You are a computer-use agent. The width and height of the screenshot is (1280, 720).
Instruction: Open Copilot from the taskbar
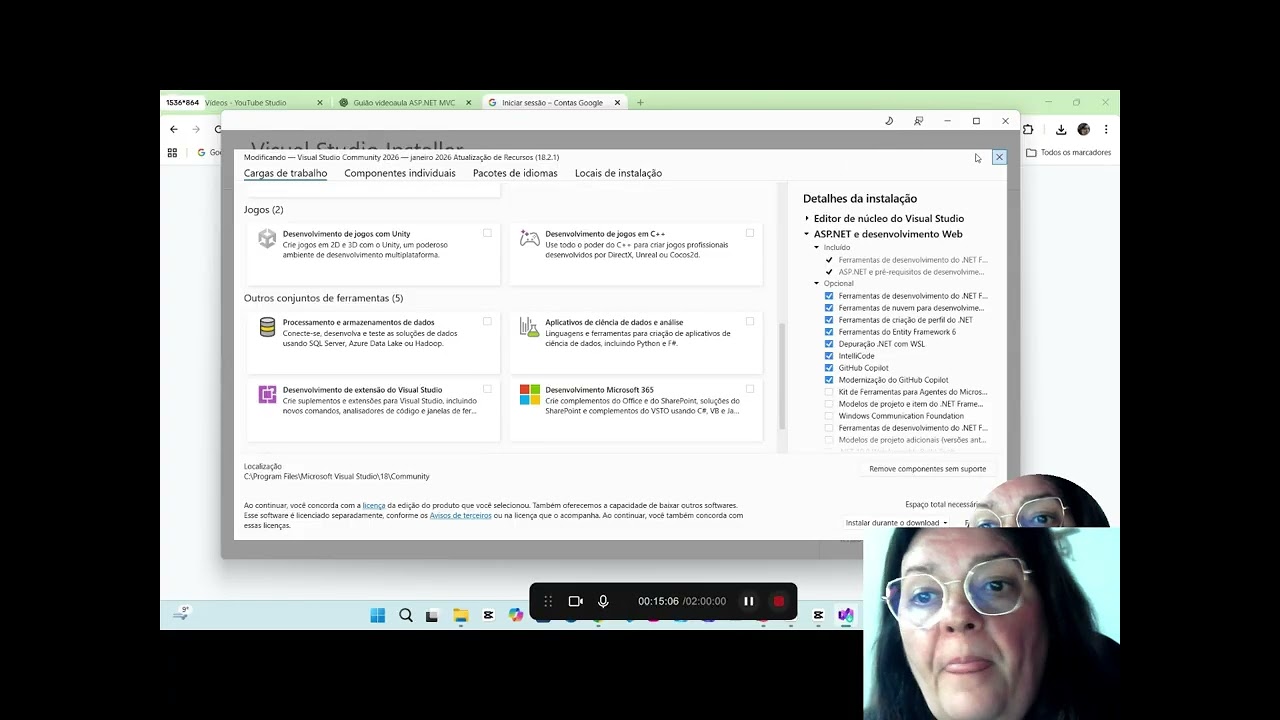[x=515, y=615]
